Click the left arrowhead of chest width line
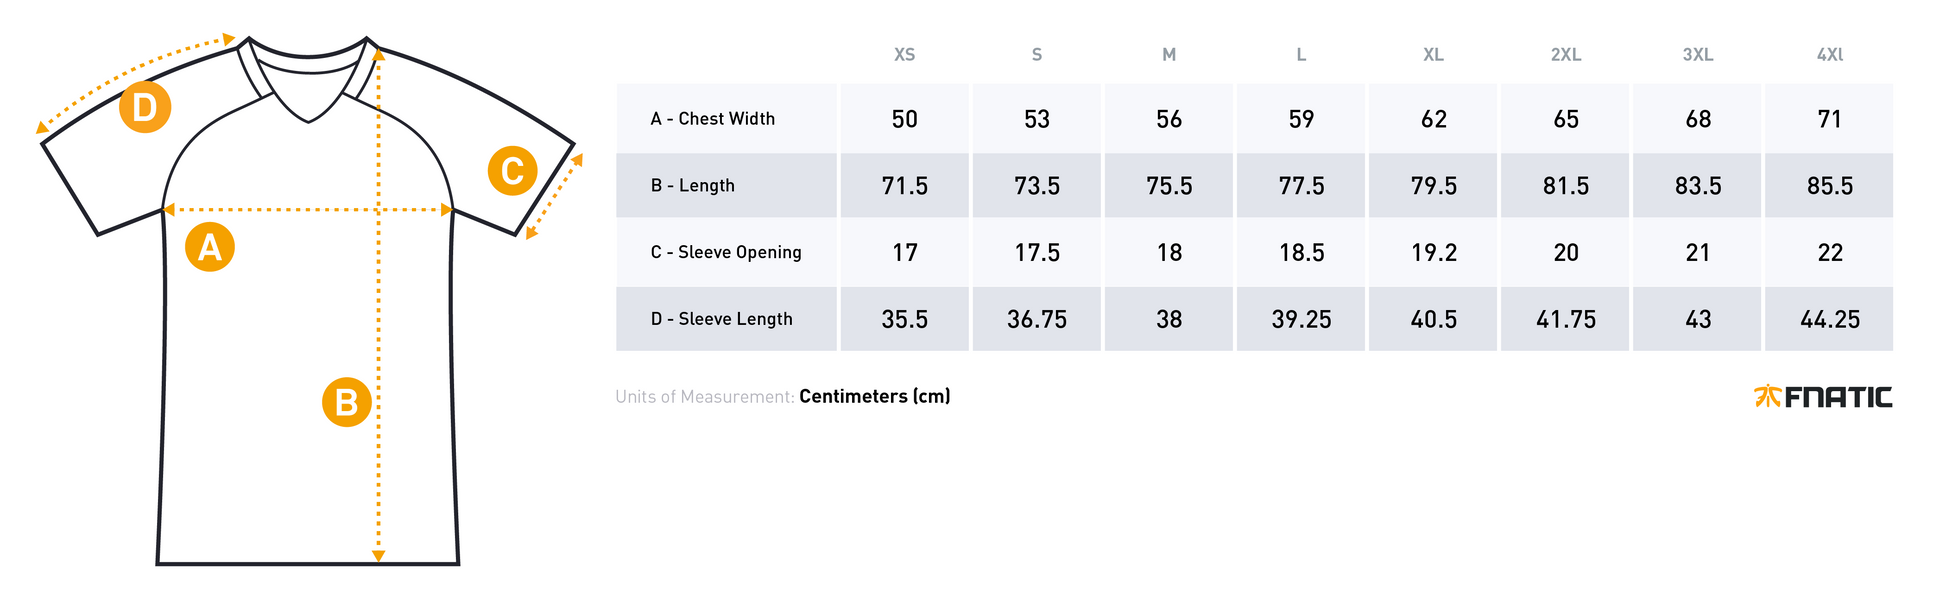1946x615 pixels. [x=169, y=210]
